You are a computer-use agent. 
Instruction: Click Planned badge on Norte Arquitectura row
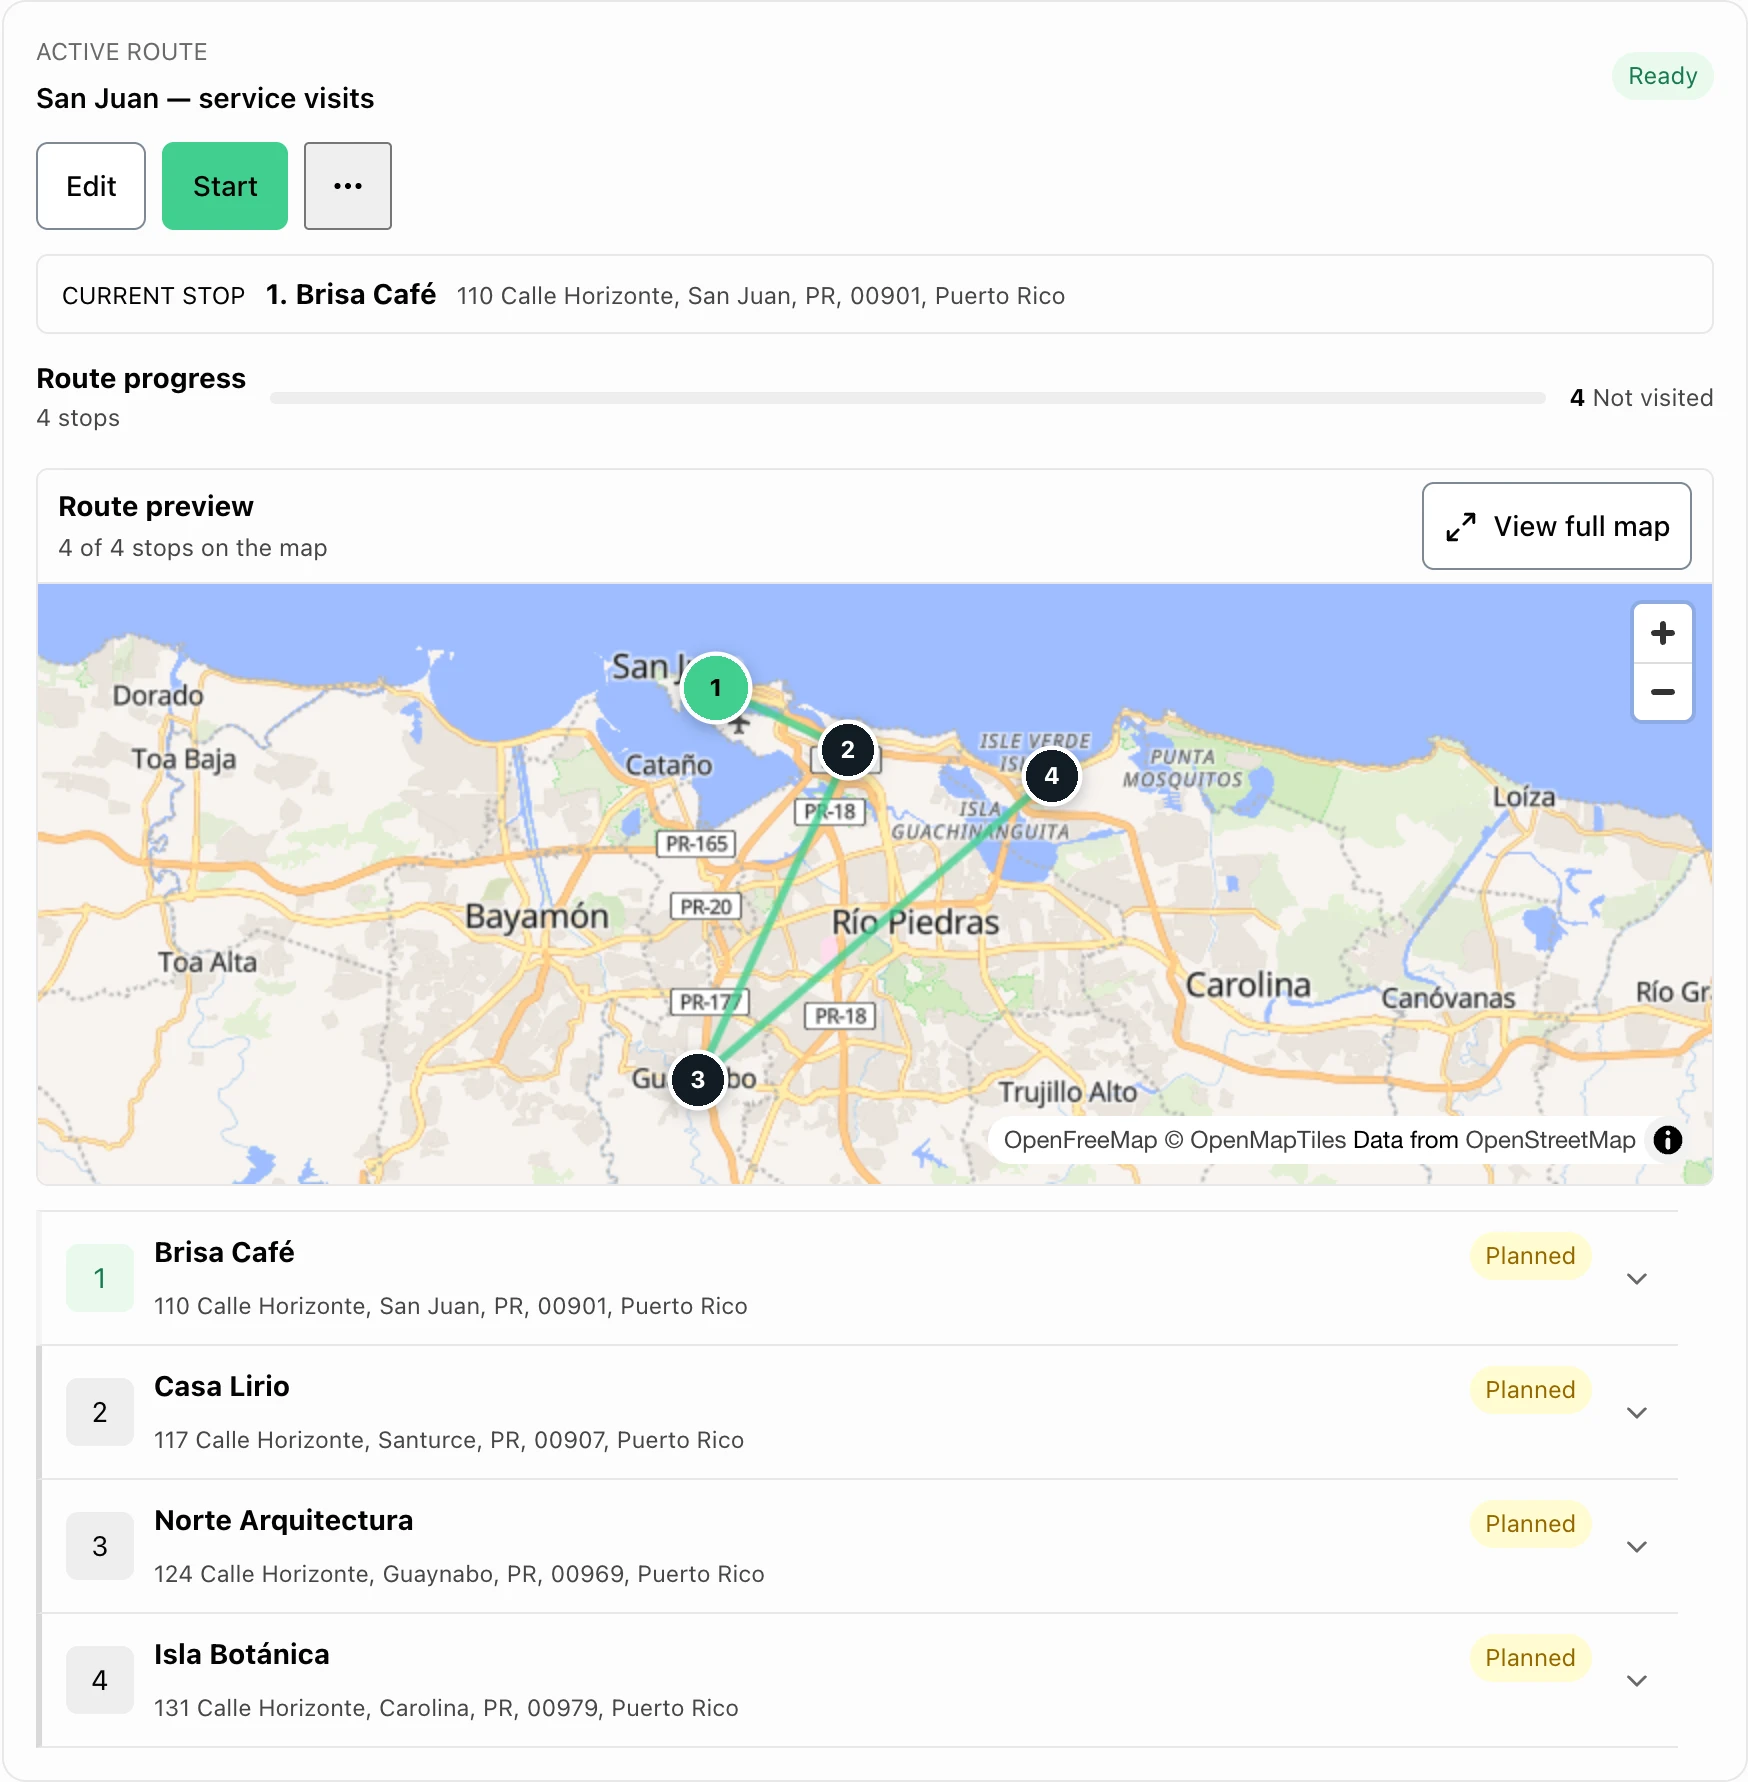pyautogui.click(x=1530, y=1524)
